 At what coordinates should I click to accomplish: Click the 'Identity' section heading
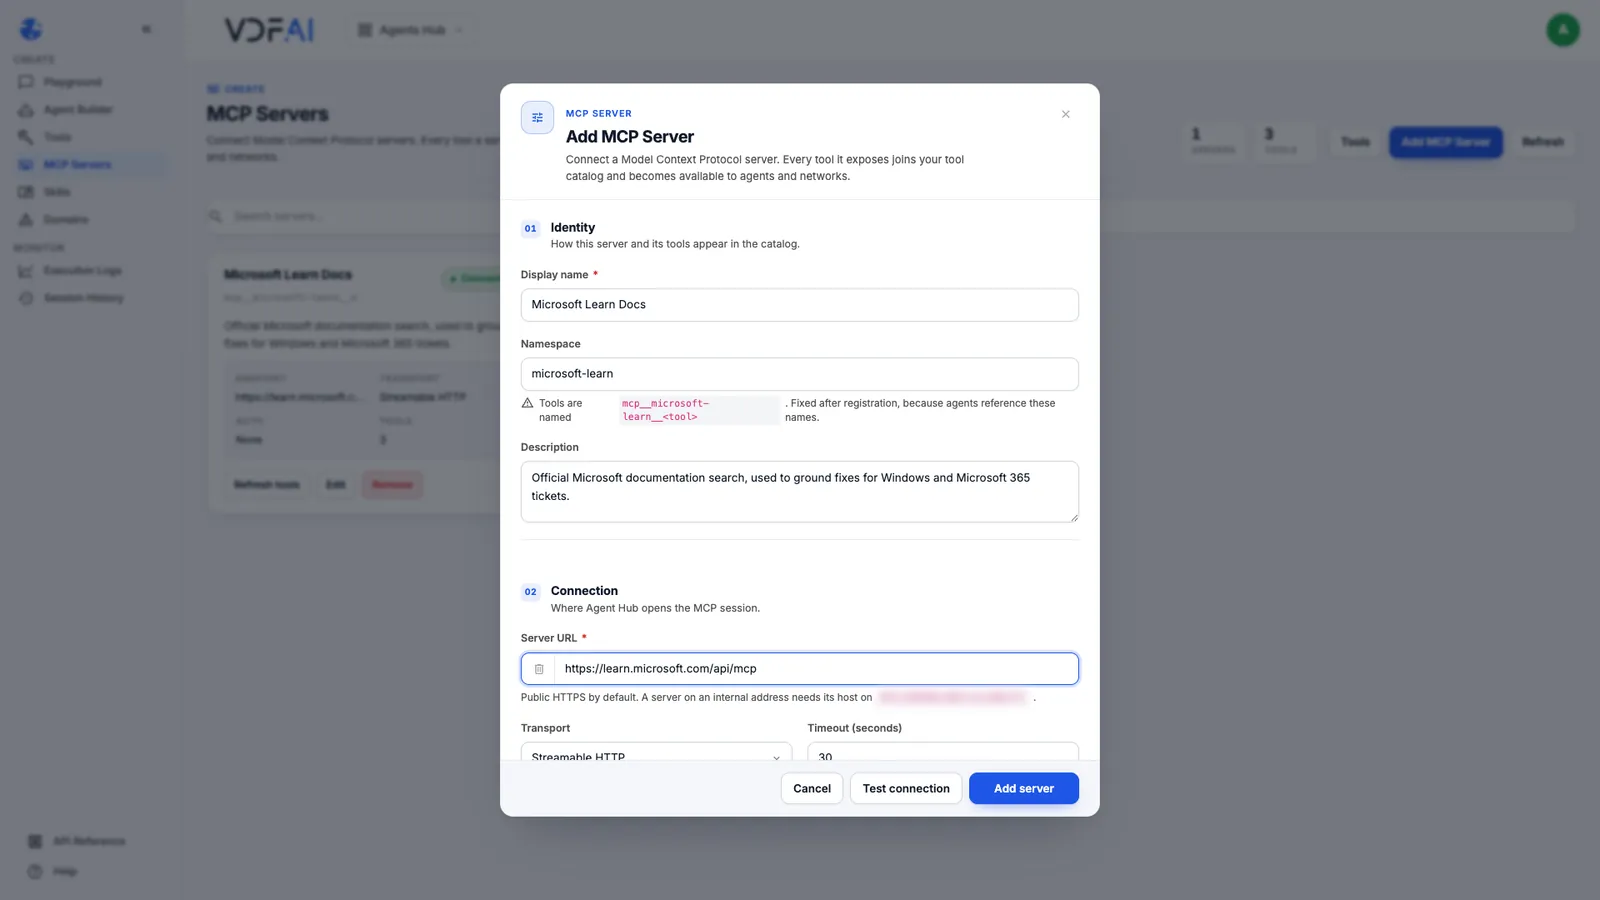coord(573,228)
